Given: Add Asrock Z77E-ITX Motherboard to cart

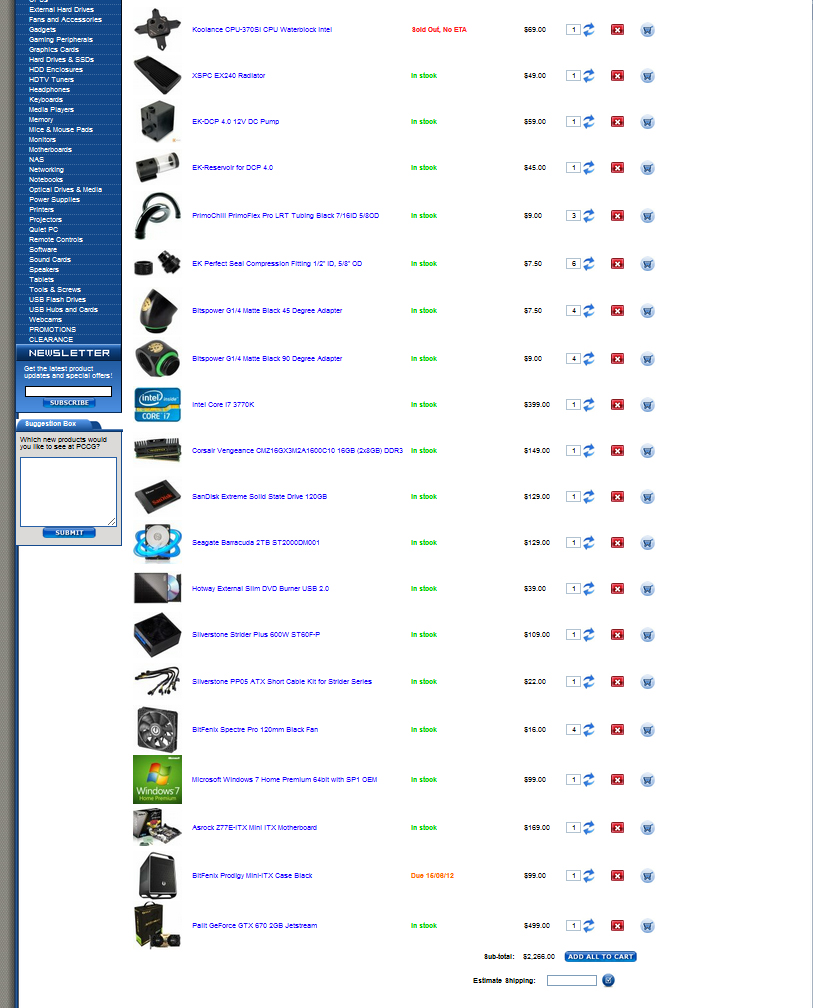Looking at the screenshot, I should click(647, 828).
